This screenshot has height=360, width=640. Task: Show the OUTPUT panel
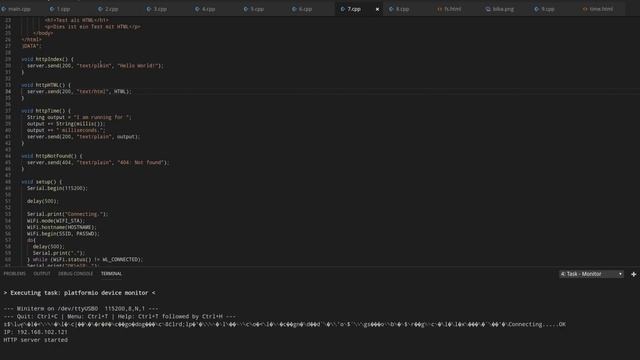pos(42,273)
